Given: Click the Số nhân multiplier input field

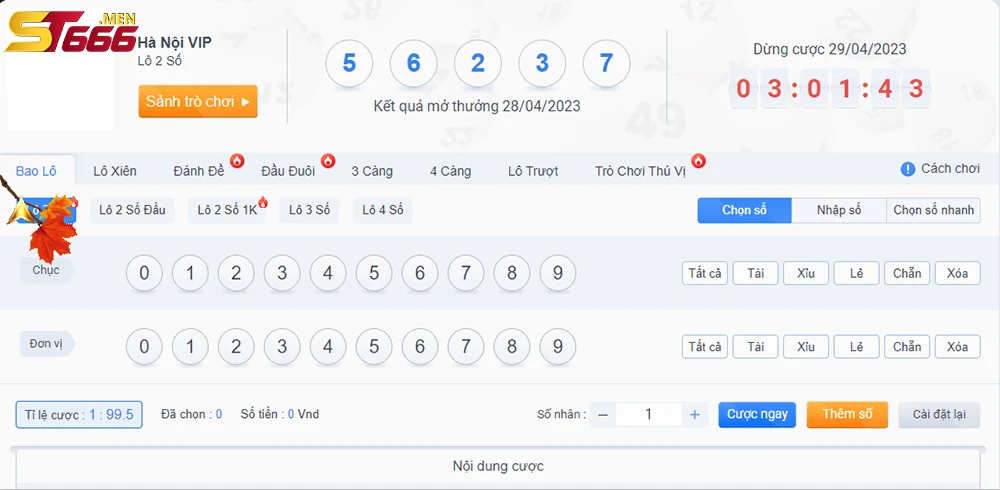Looking at the screenshot, I should tap(649, 415).
